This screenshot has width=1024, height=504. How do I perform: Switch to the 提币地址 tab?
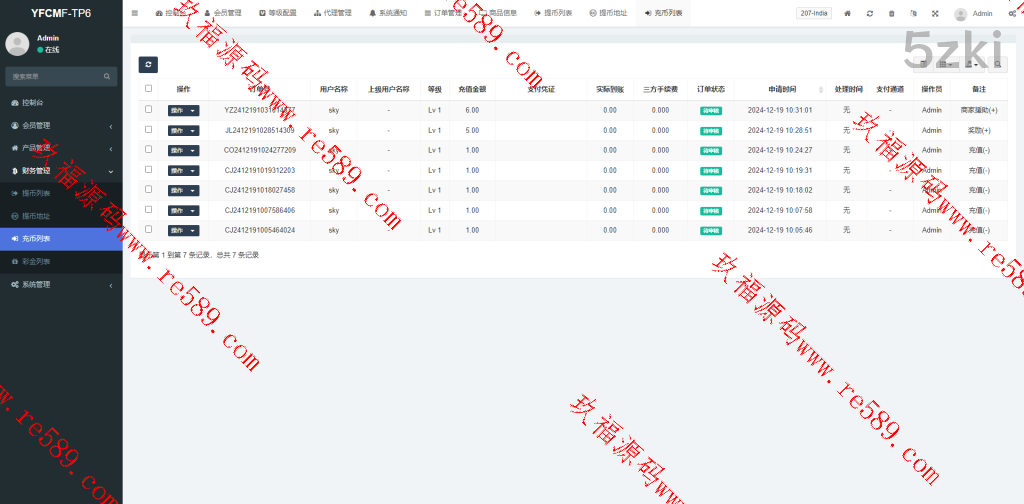pos(608,14)
